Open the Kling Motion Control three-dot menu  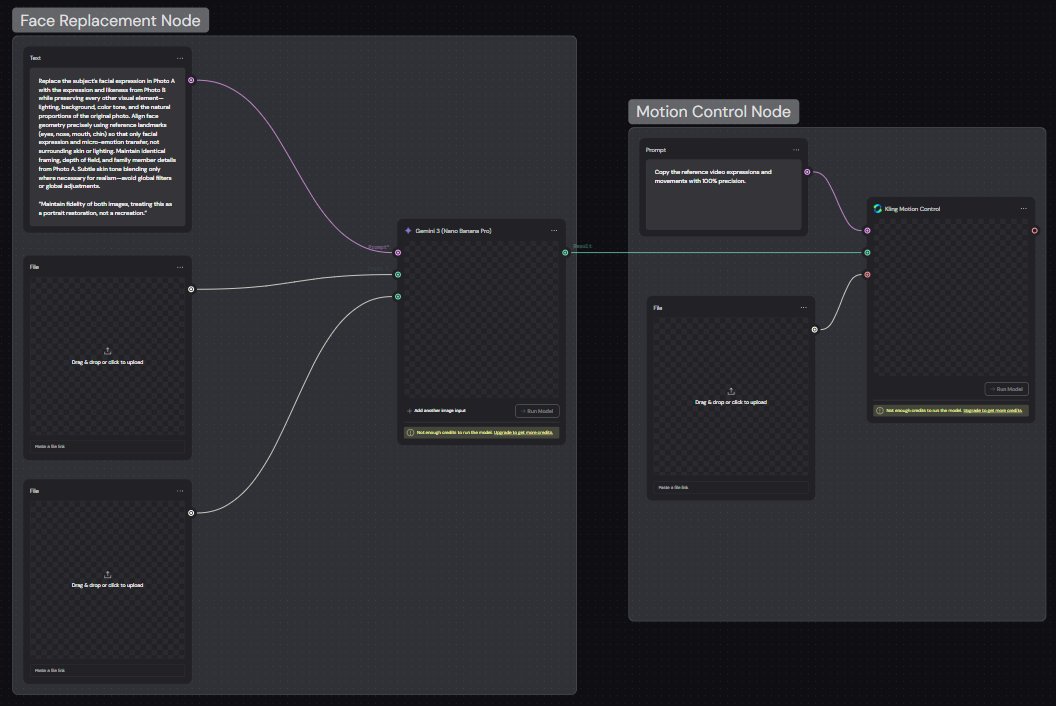[x=1024, y=208]
